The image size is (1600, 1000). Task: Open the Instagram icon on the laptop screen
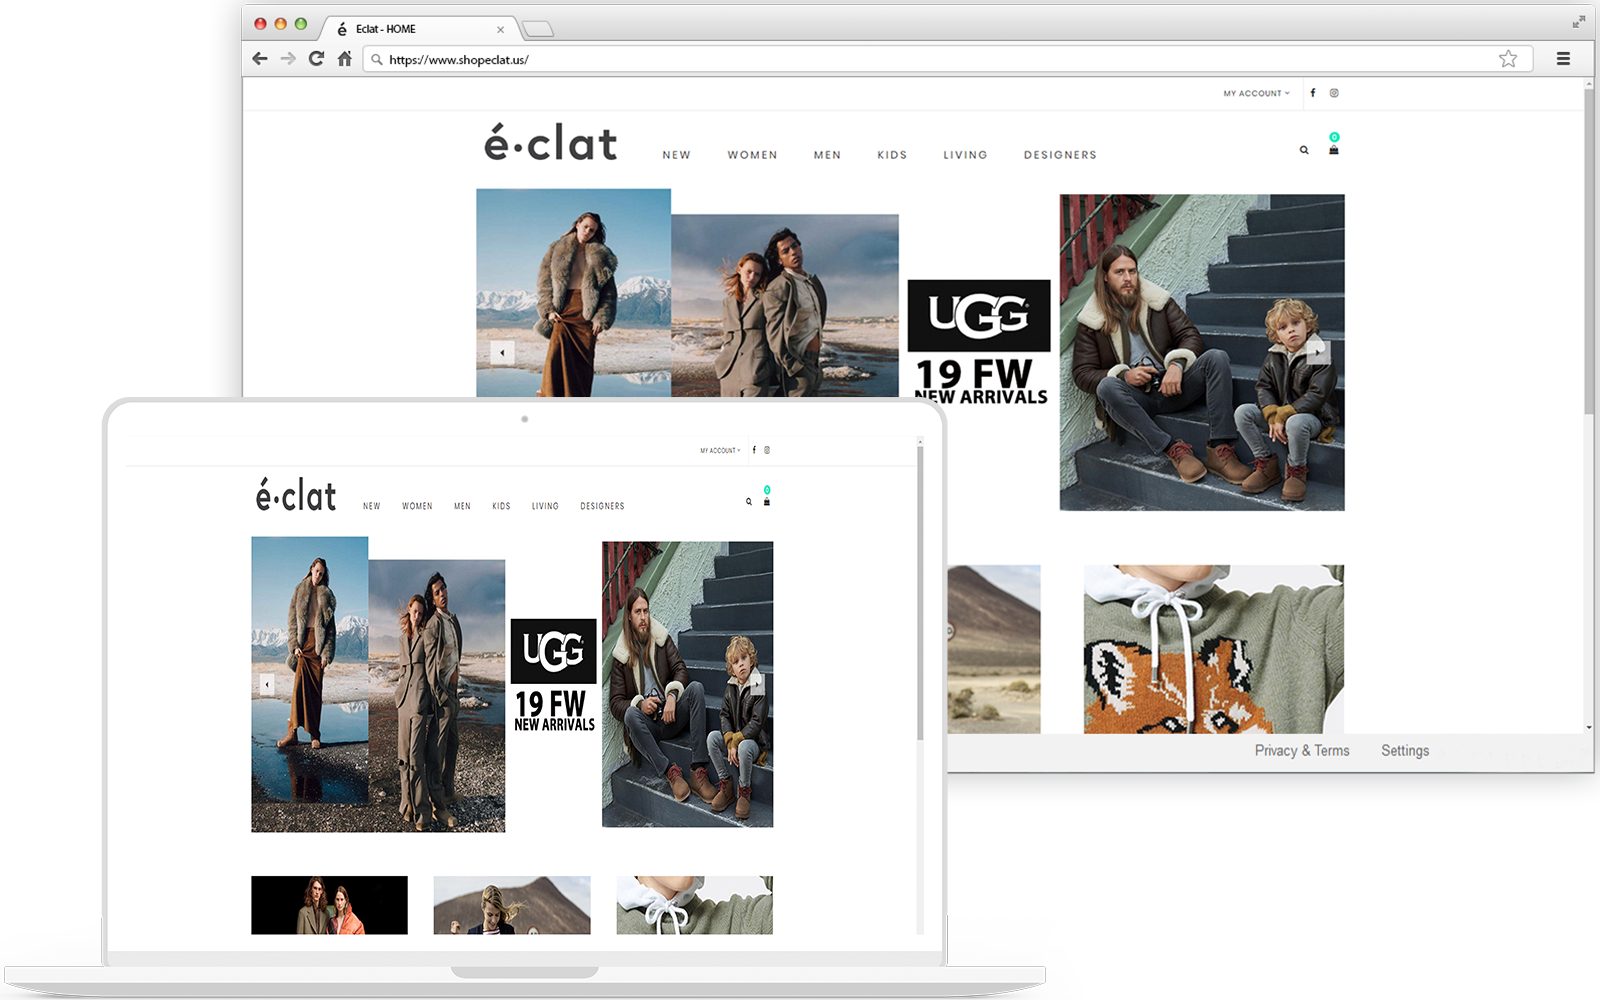(767, 450)
